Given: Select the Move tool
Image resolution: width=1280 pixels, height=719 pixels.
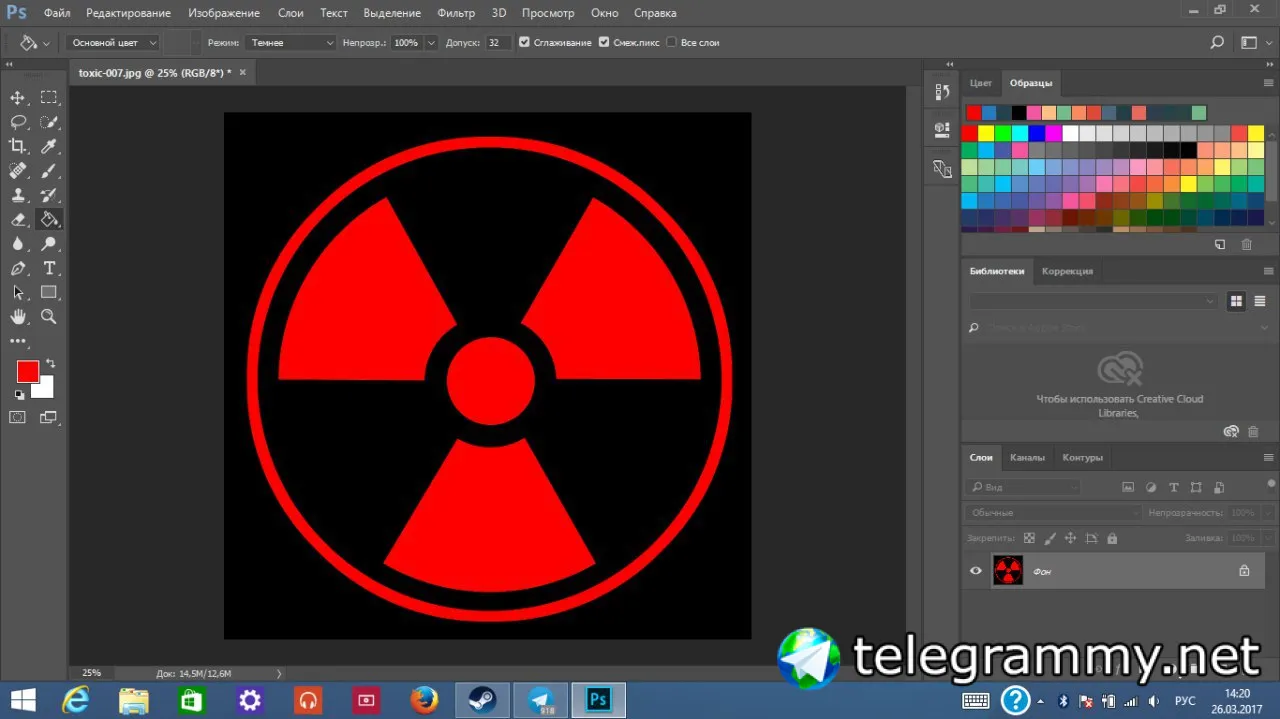Looking at the screenshot, I should [x=18, y=98].
